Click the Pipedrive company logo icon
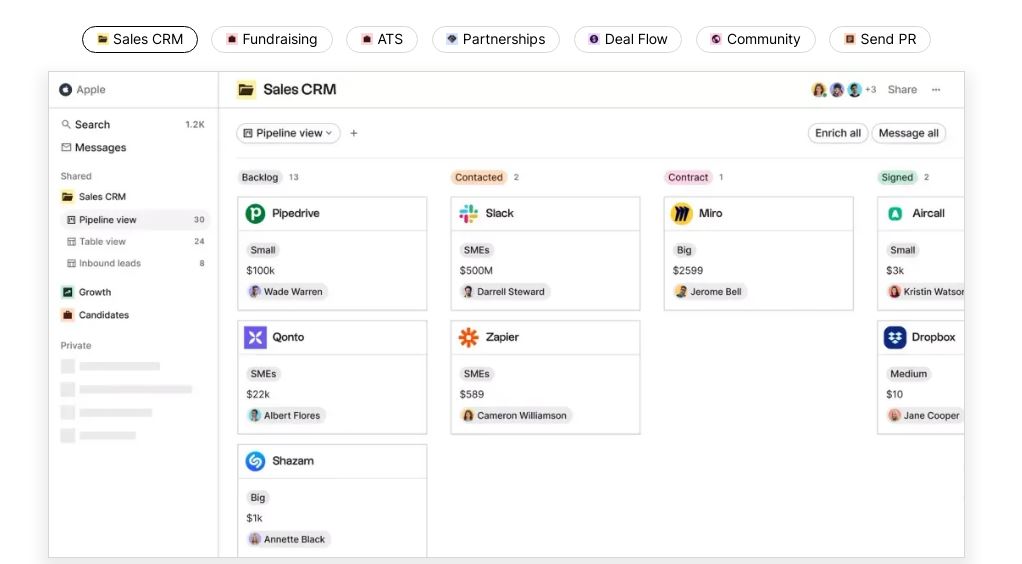 pyautogui.click(x=256, y=213)
